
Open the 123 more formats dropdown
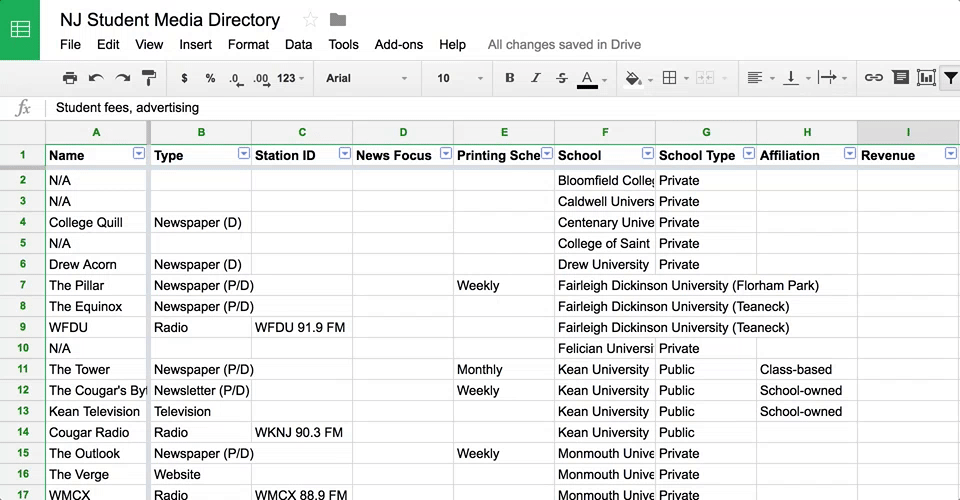click(290, 78)
